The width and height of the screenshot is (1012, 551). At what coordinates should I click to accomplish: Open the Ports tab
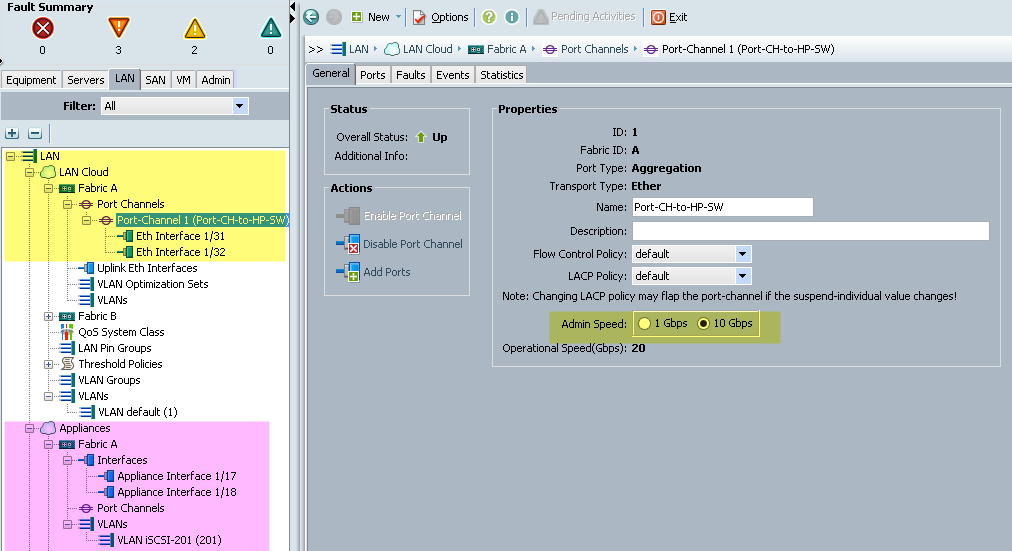(x=372, y=75)
